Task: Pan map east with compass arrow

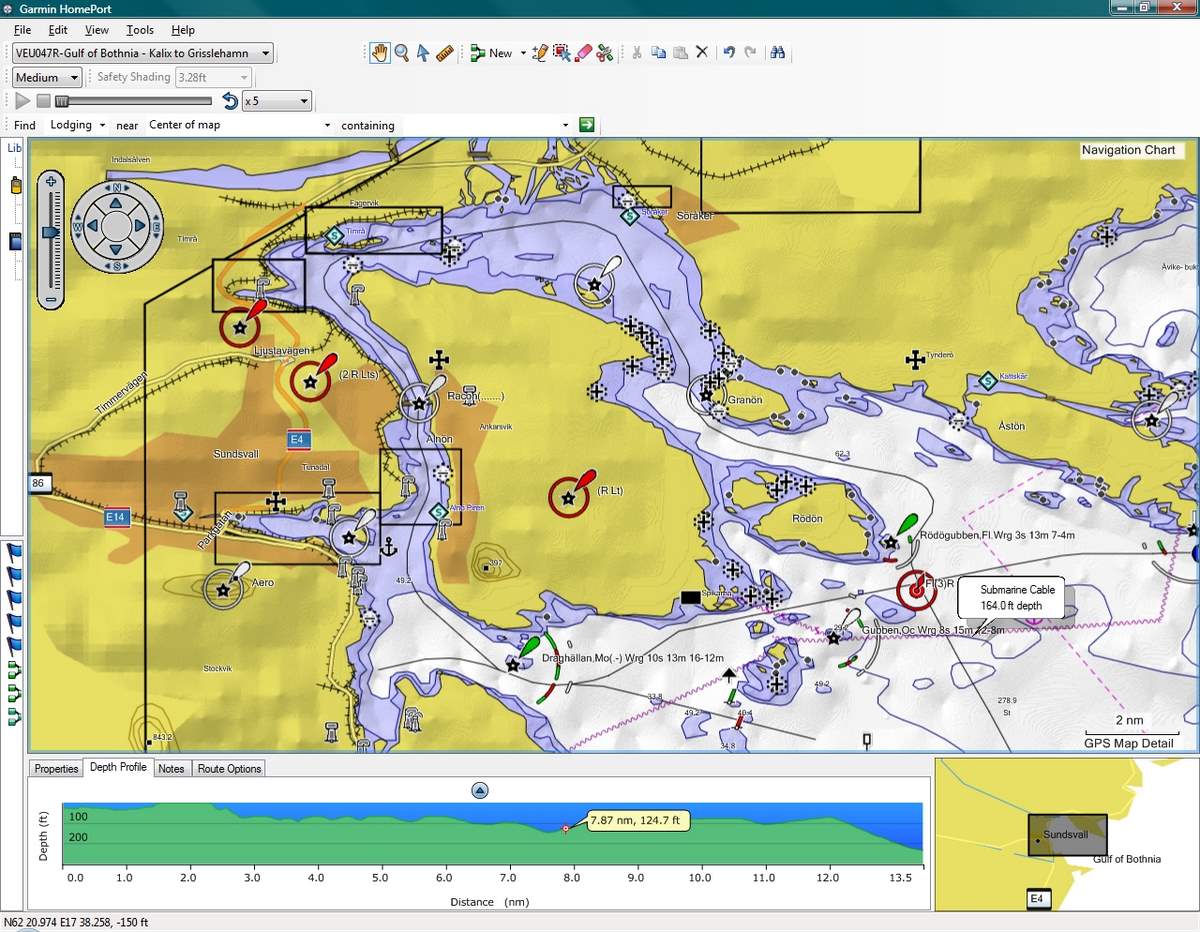Action: pos(139,227)
